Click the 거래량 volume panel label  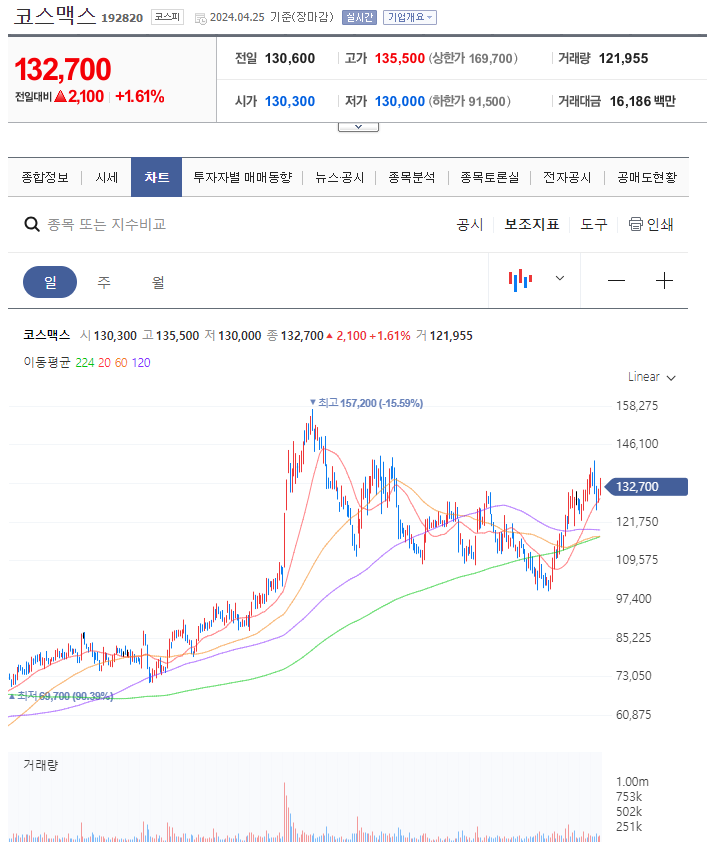(x=40, y=765)
